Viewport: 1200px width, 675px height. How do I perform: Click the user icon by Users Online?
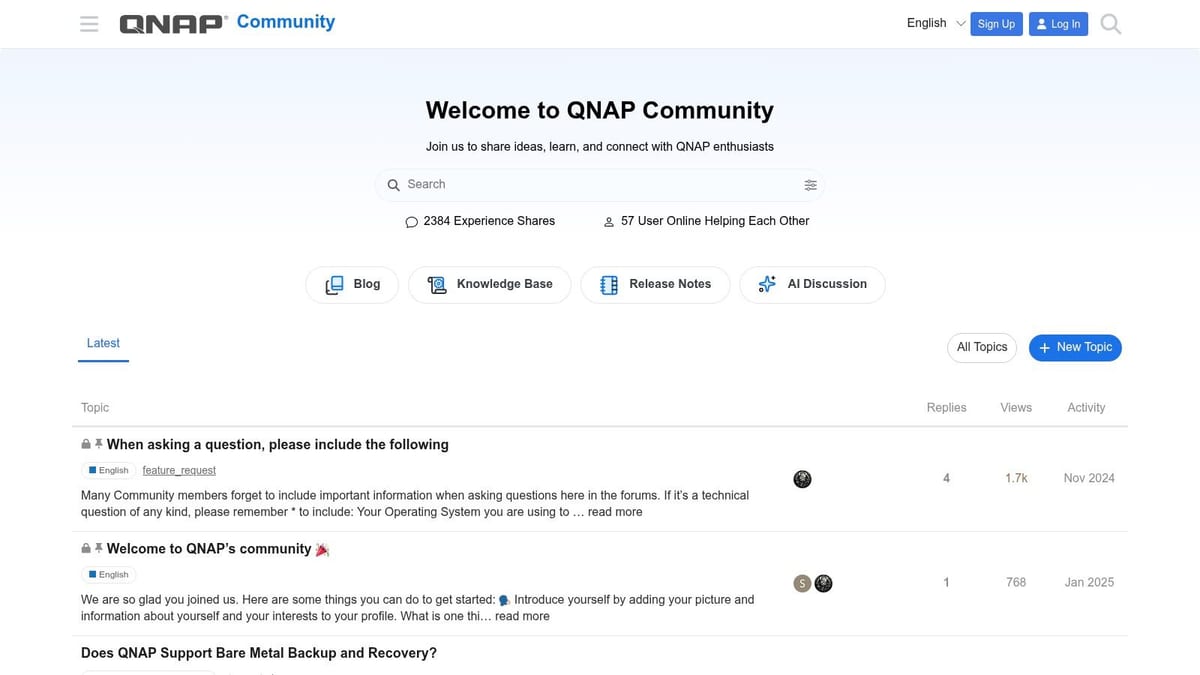609,222
